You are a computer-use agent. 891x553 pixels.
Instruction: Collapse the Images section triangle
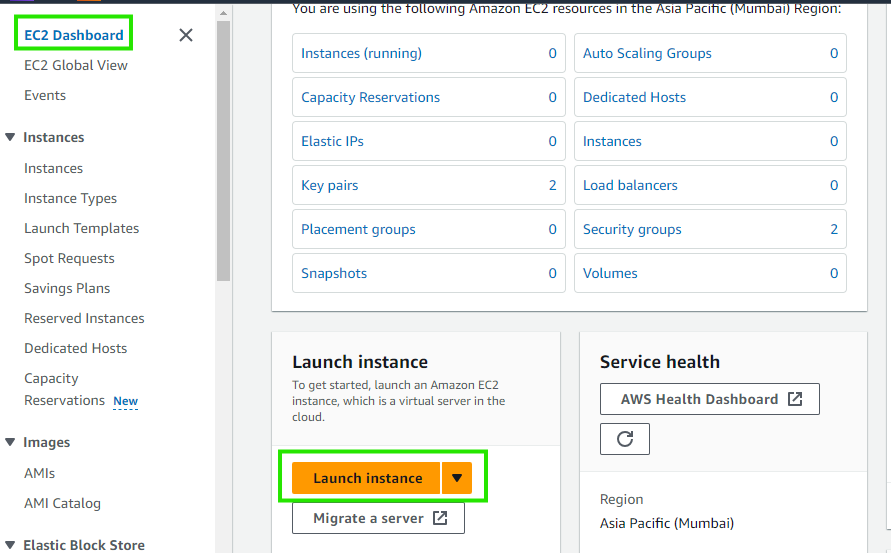tap(10, 442)
